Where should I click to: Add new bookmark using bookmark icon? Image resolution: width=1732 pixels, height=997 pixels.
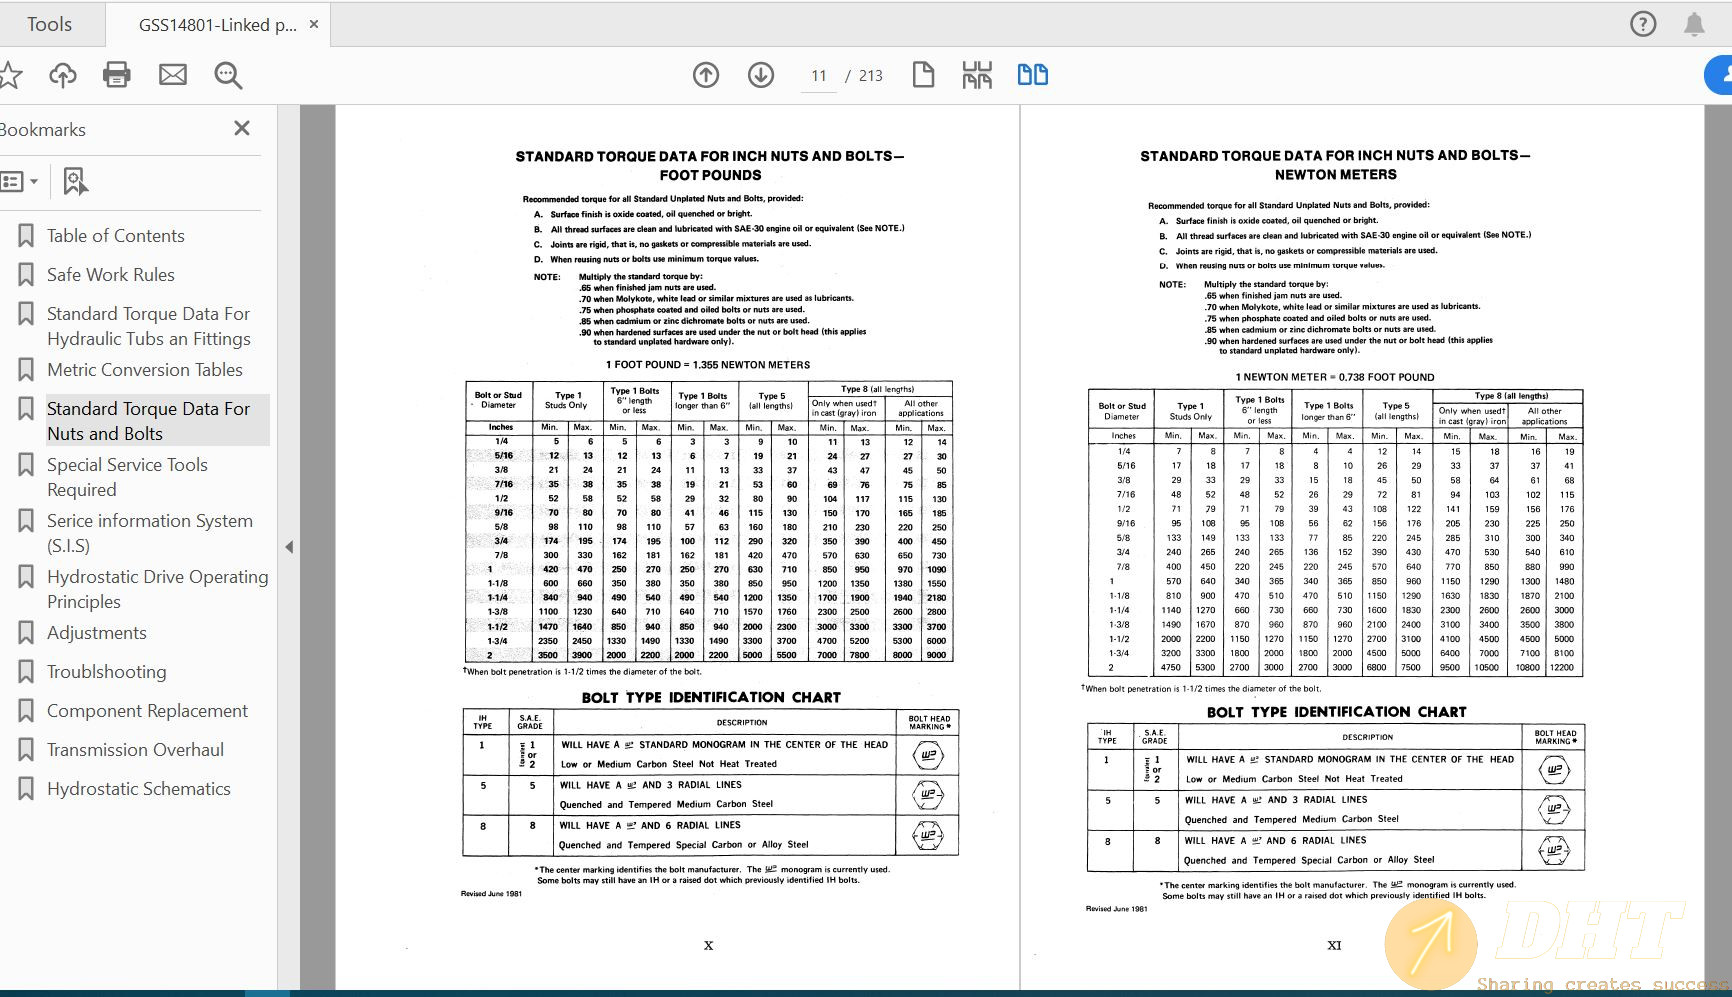tap(75, 181)
